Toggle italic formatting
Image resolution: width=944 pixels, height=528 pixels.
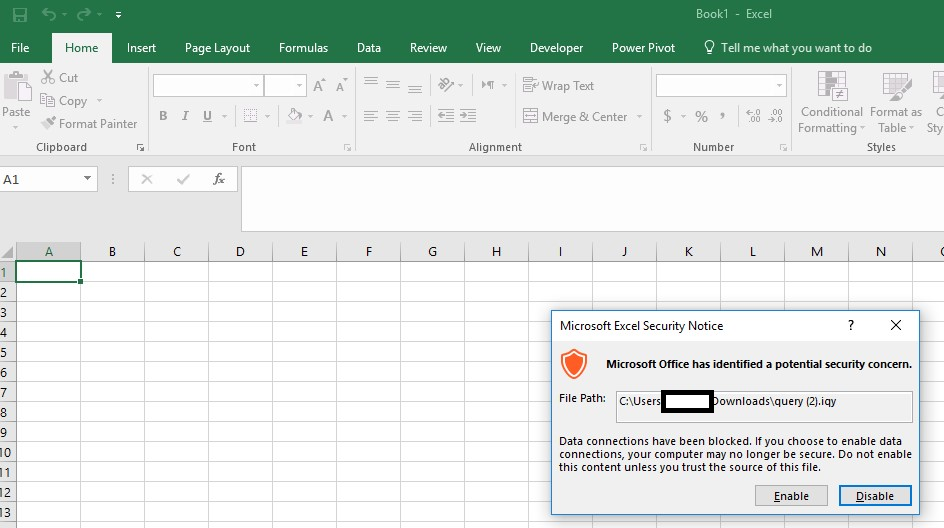click(185, 116)
